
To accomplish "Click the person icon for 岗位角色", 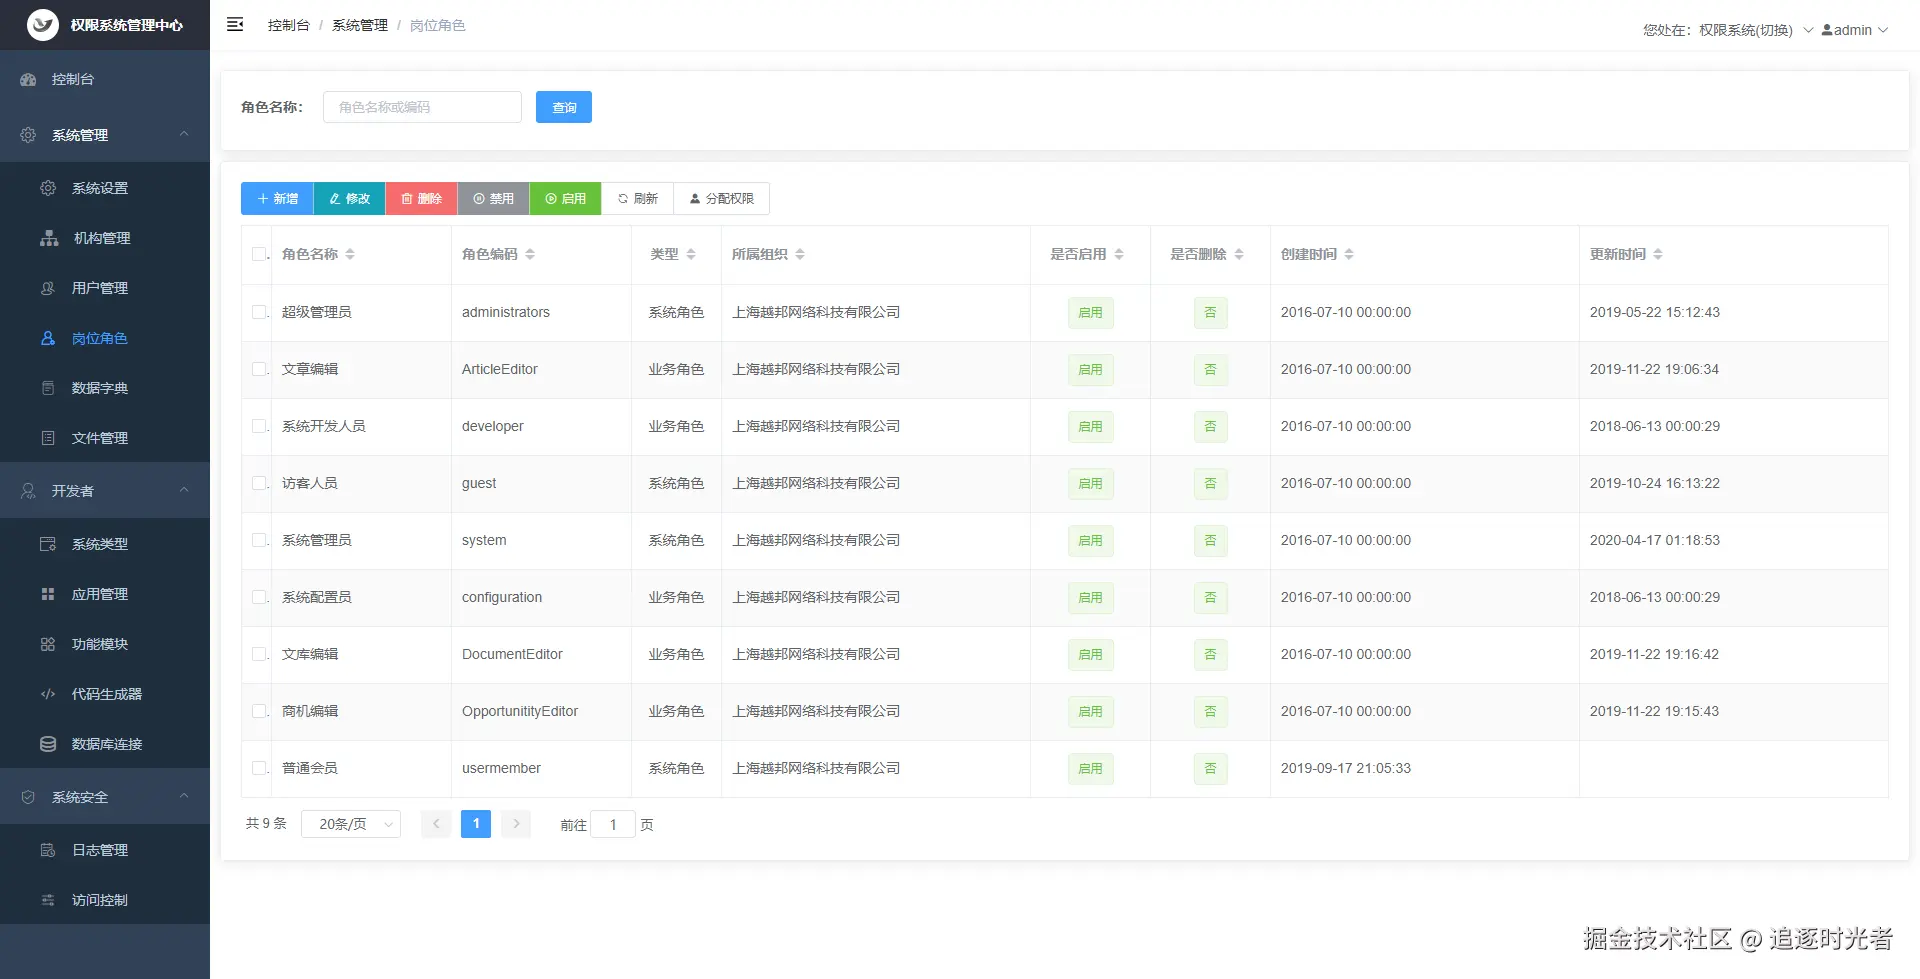I will coord(48,338).
